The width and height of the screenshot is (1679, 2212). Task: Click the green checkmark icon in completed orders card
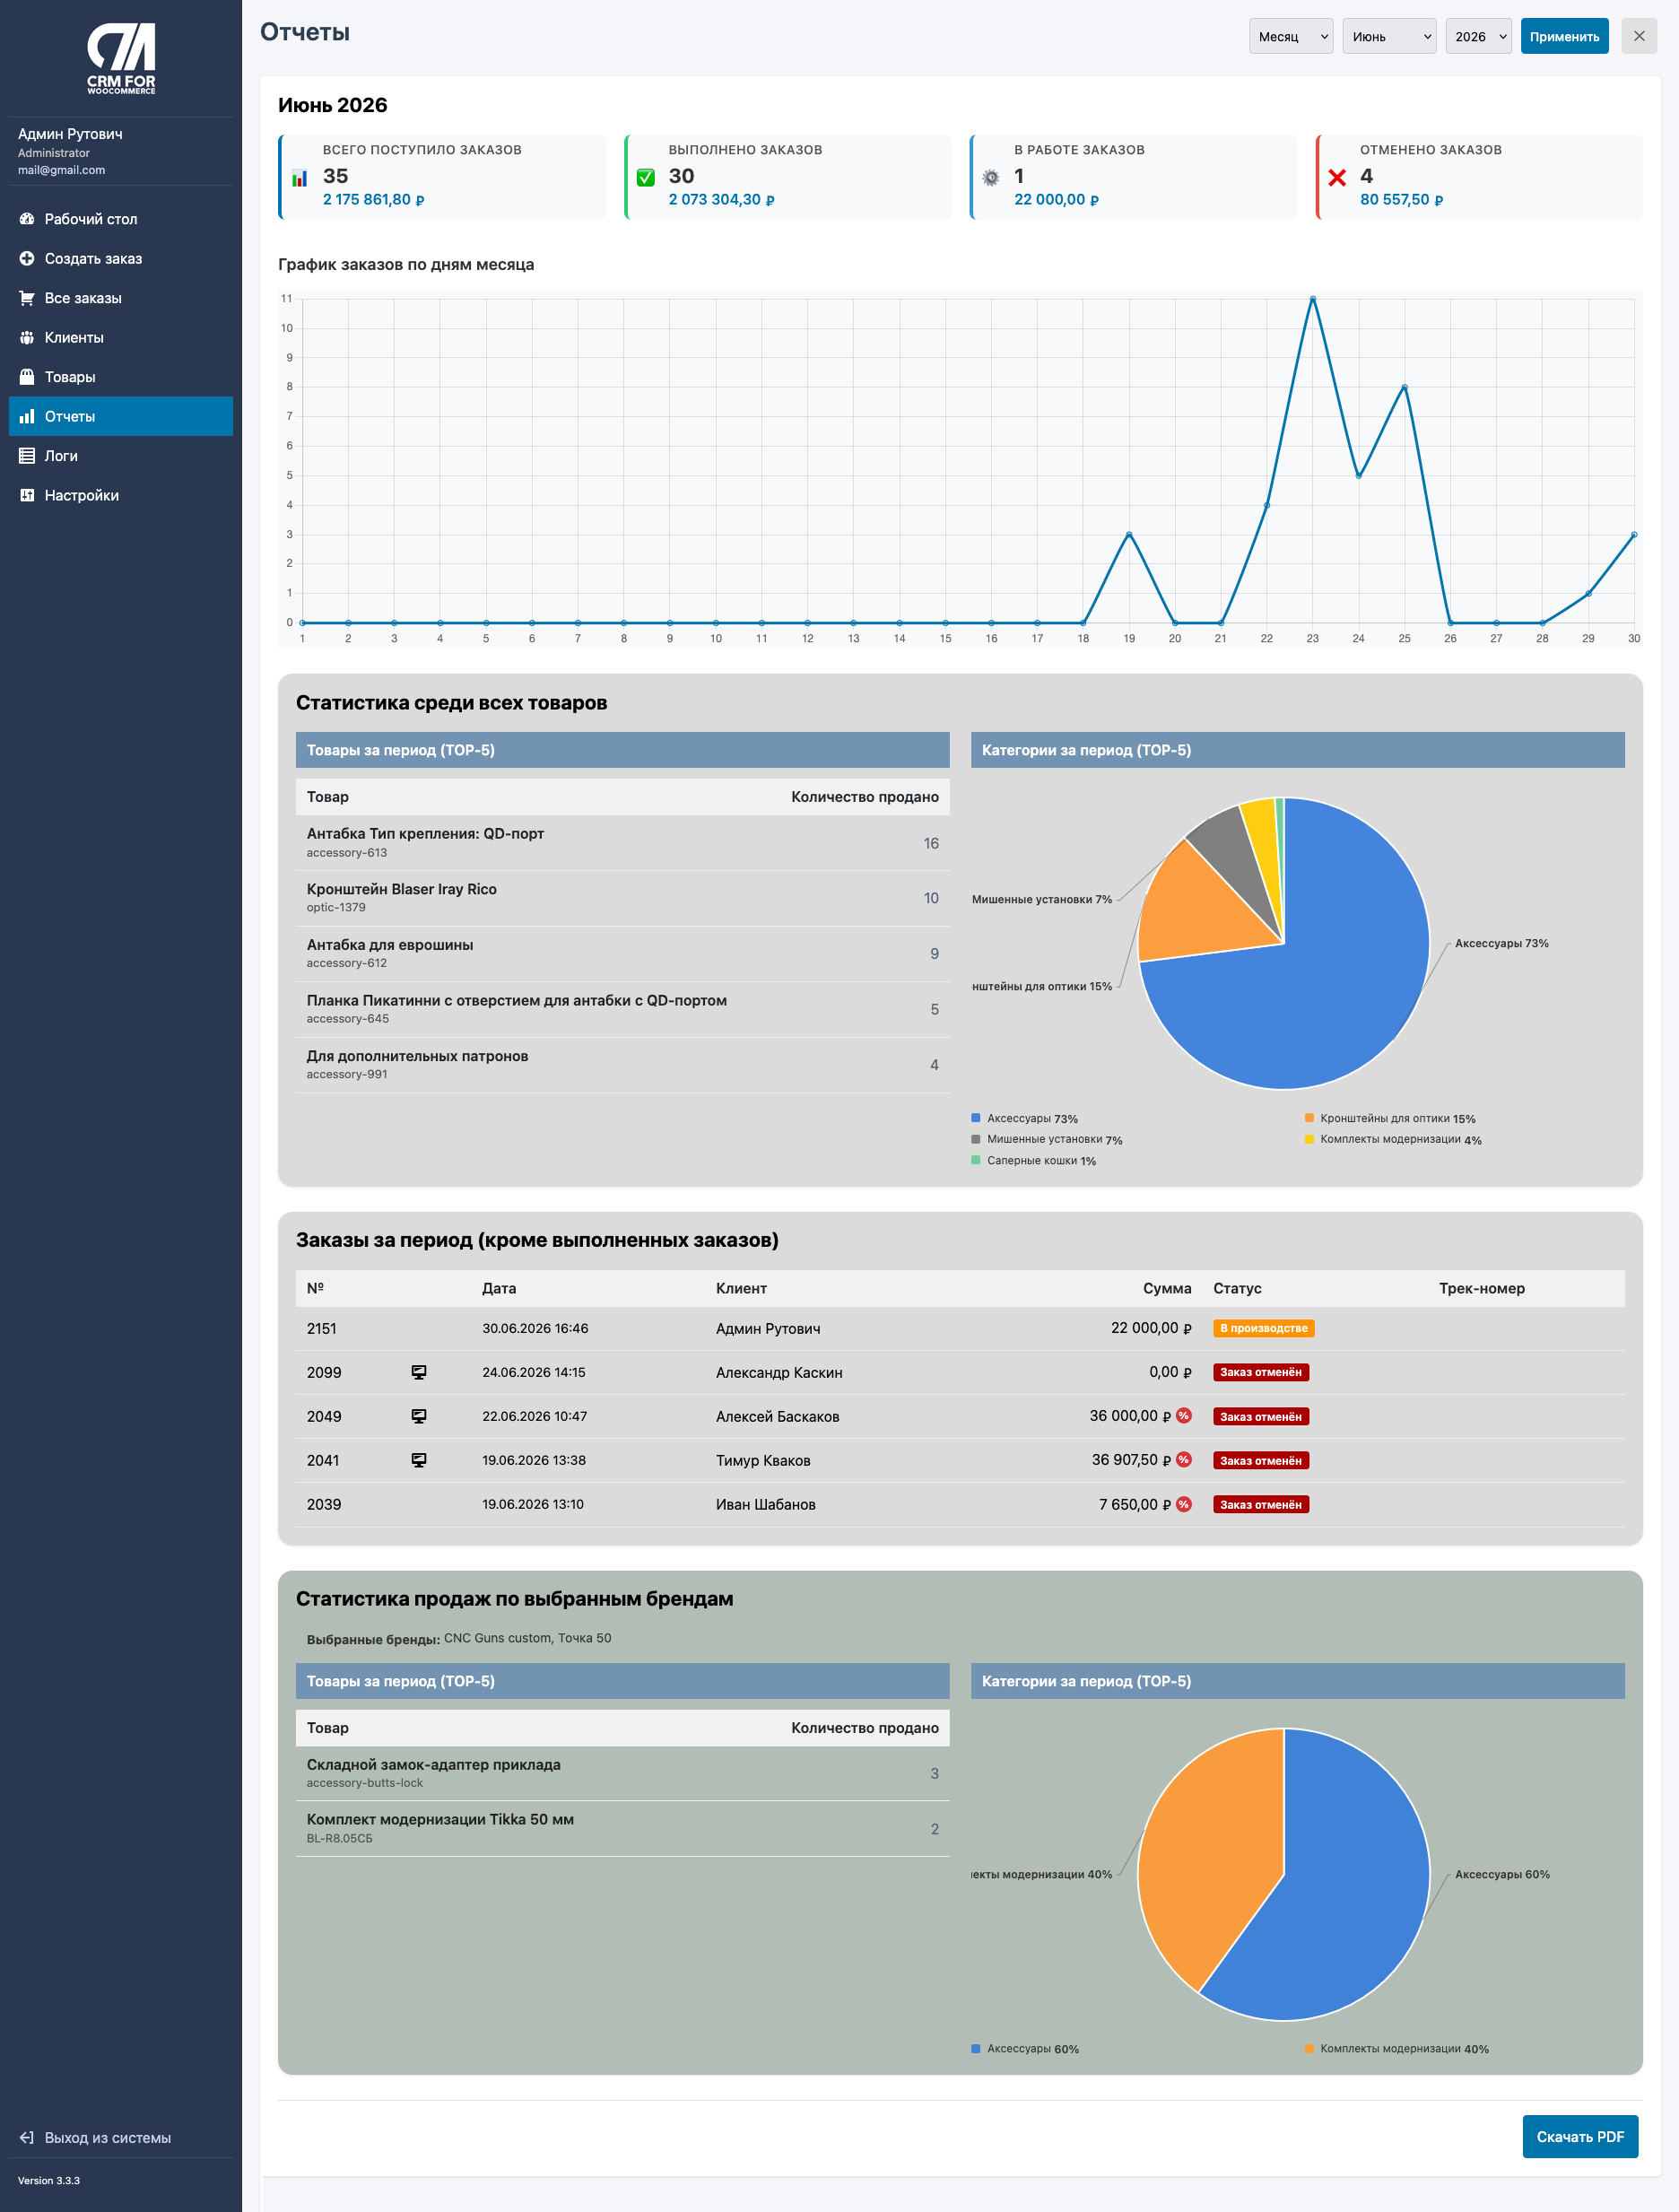click(646, 177)
